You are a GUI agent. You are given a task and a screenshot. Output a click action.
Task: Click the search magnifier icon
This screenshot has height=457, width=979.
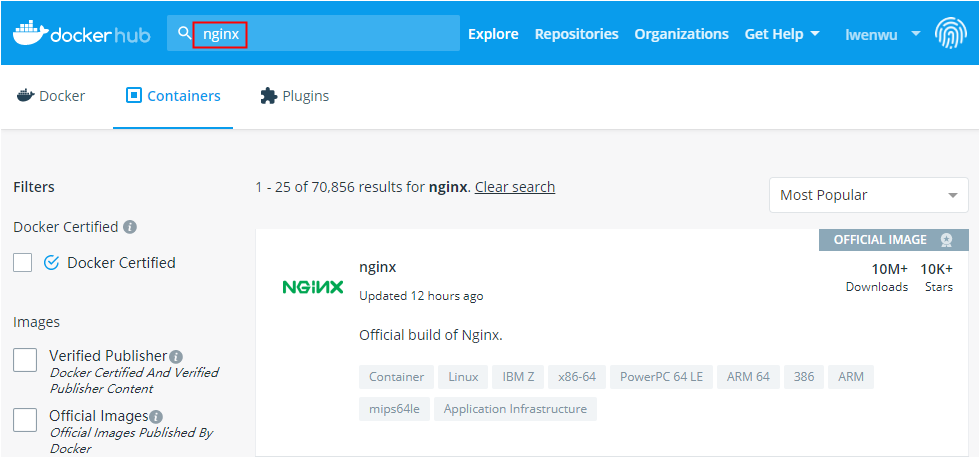click(x=184, y=33)
